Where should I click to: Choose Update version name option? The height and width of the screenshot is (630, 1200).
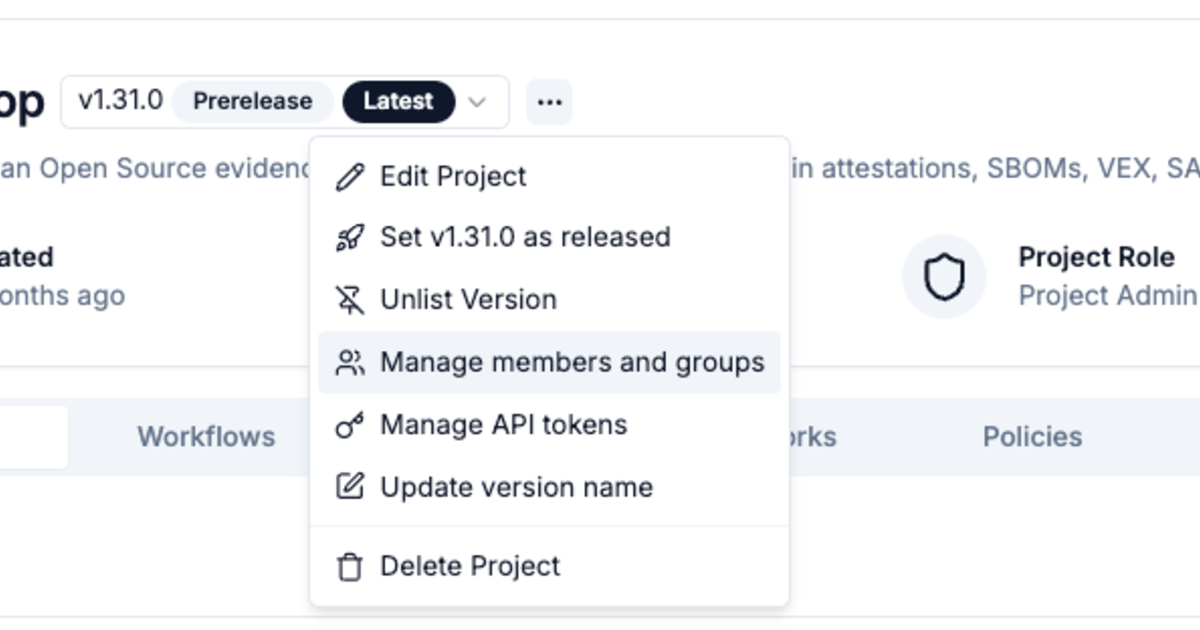point(549,487)
